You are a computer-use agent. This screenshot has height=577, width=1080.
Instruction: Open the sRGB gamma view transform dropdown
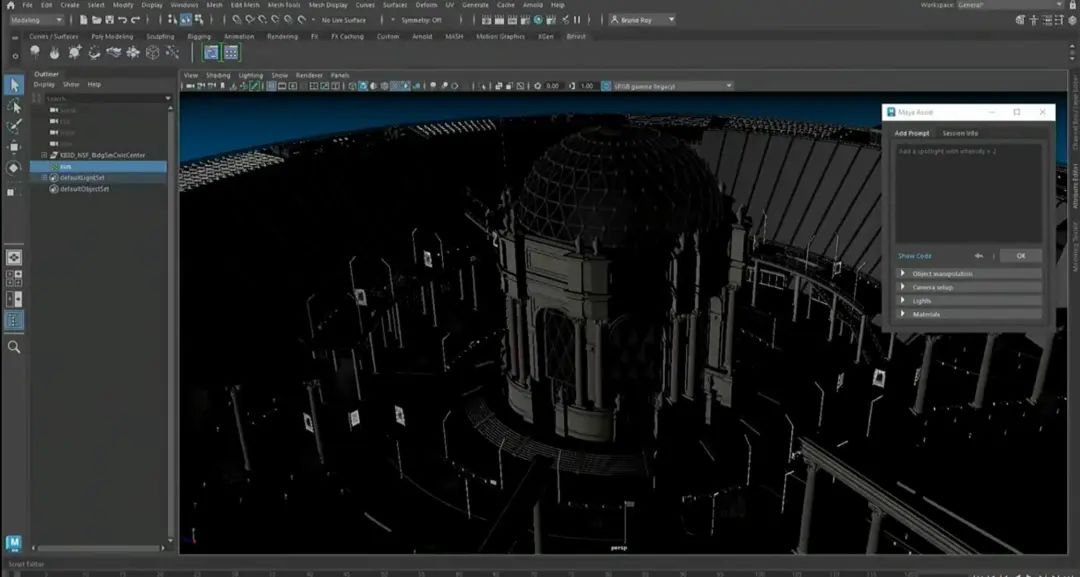click(x=666, y=86)
